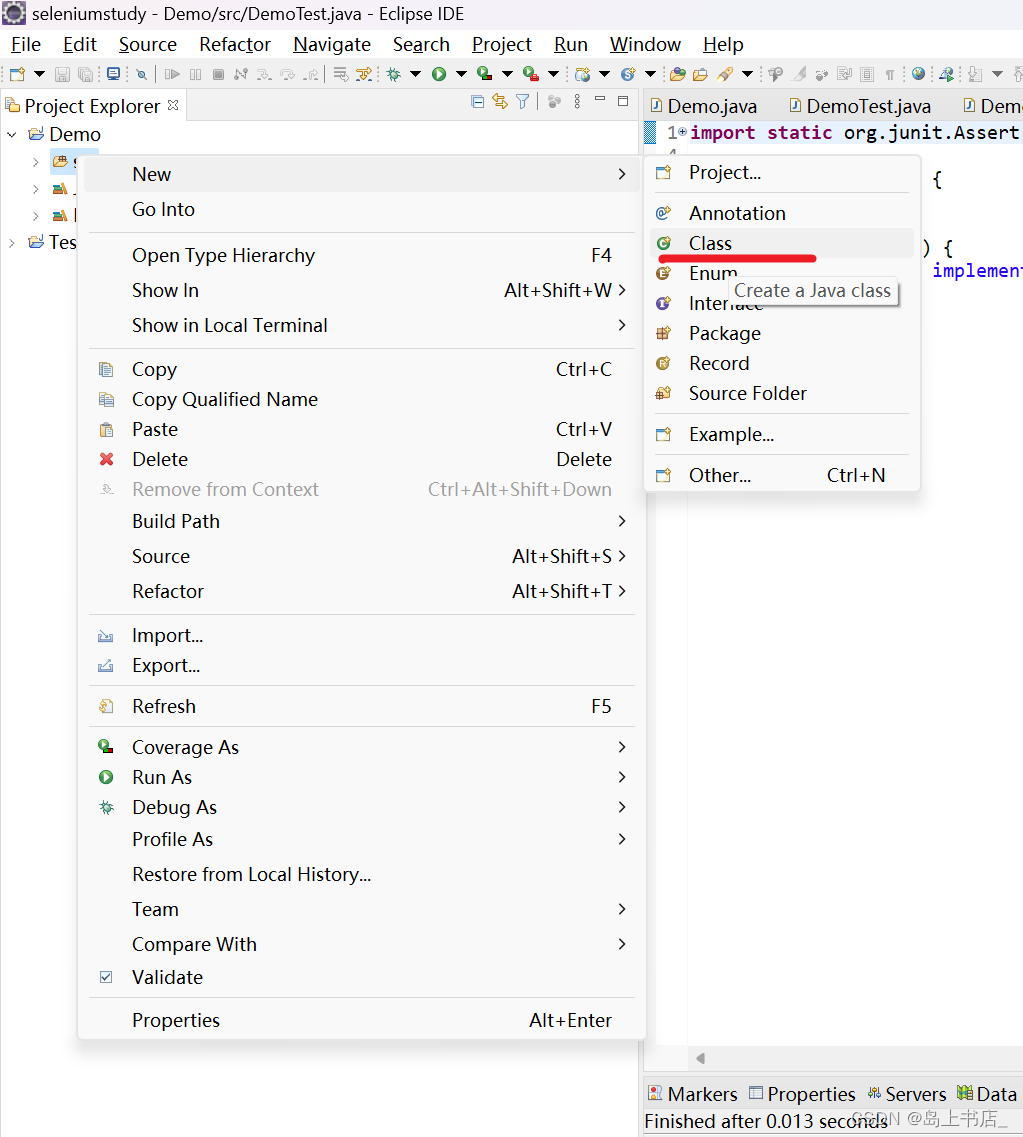The height and width of the screenshot is (1137, 1023).
Task: Switch to the DemoTest.java editor tab
Action: [860, 107]
